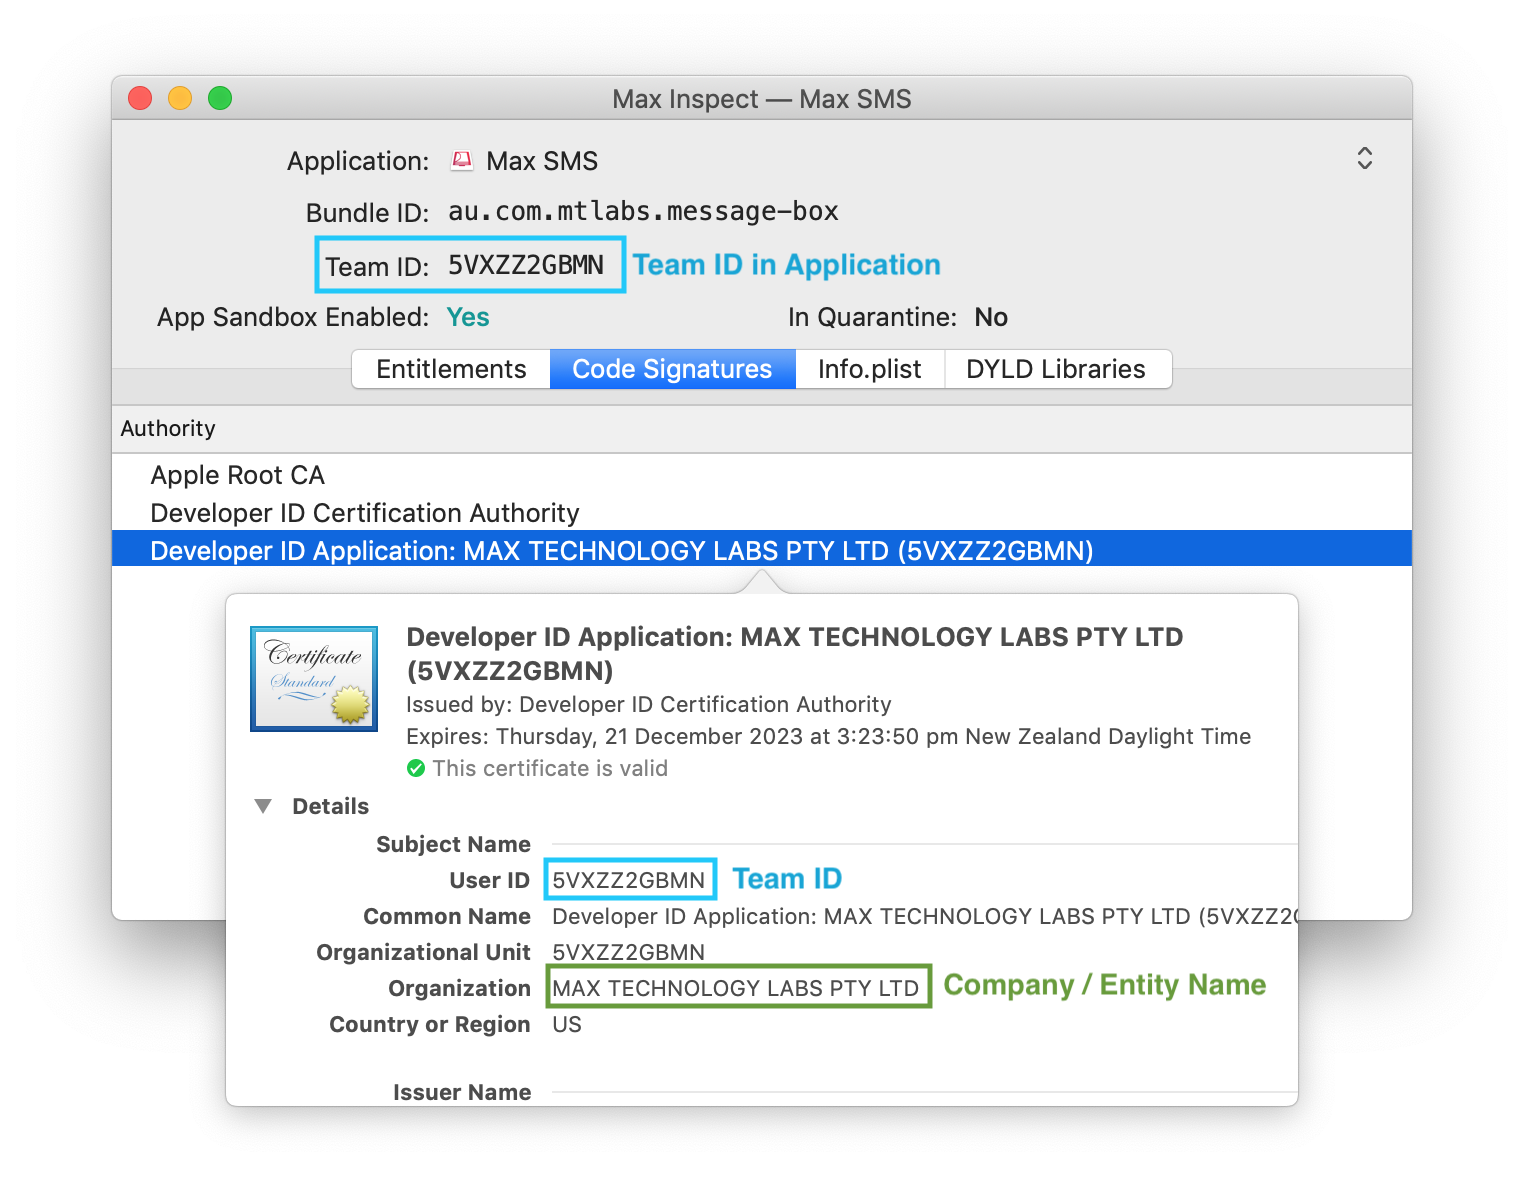Switch to the Entitlements tab
1524x1186 pixels.
451,369
